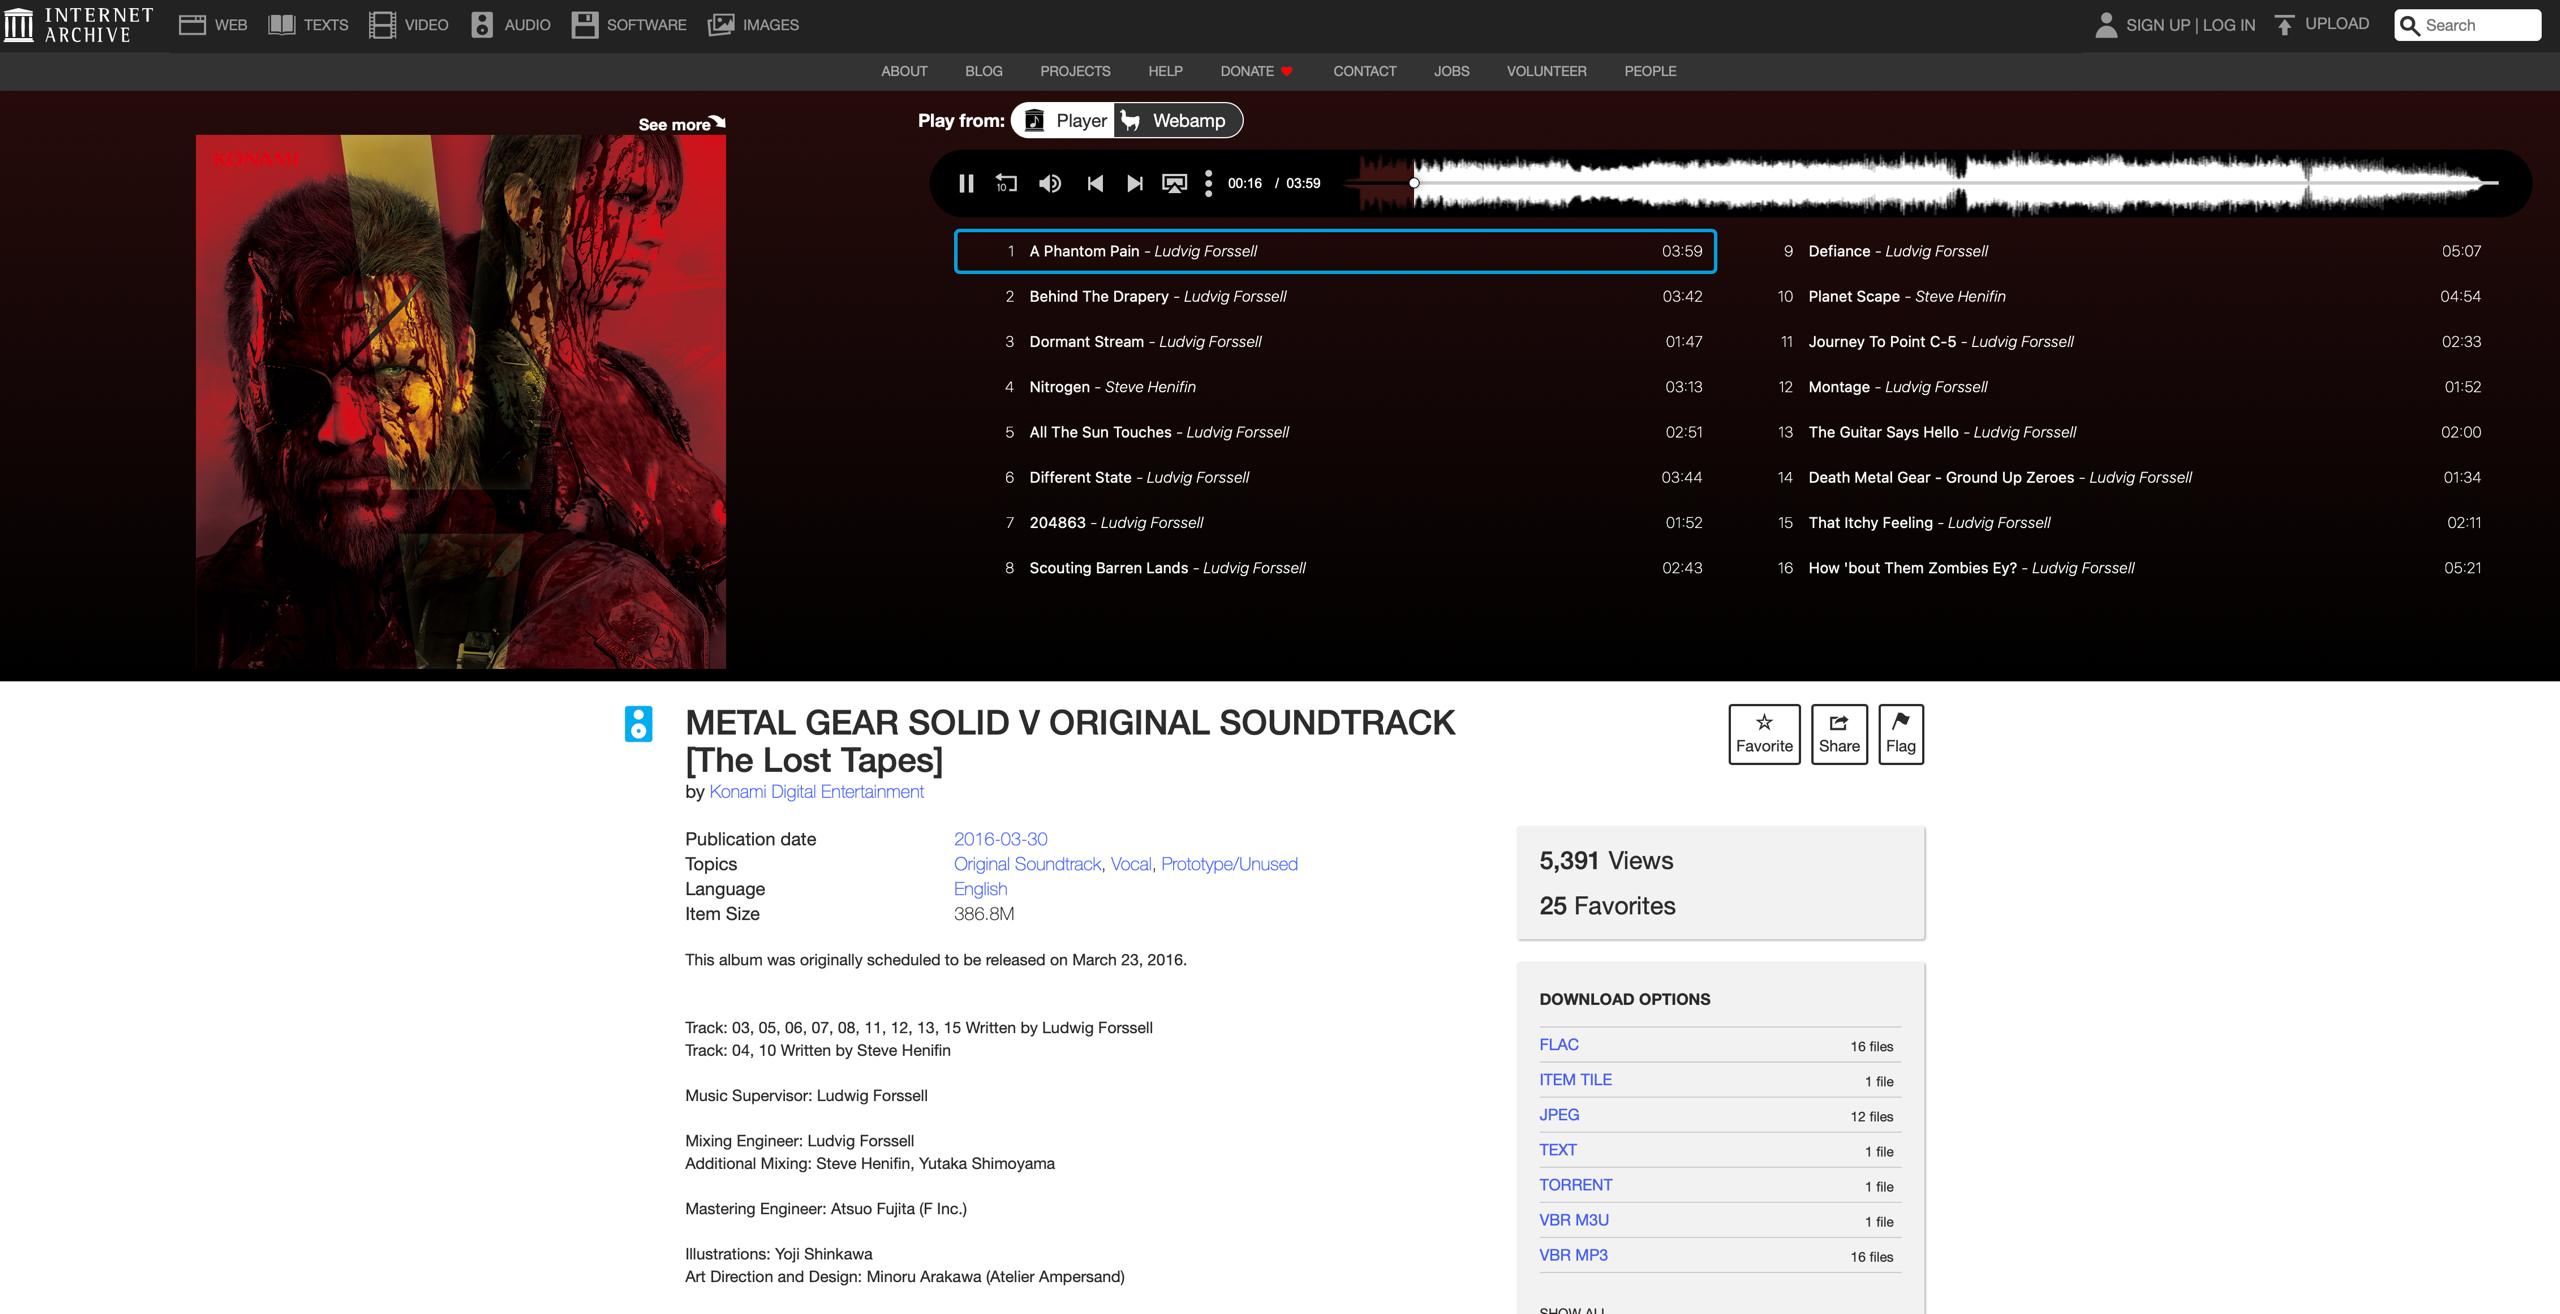The image size is (2560, 1314).
Task: Click the audio item type icon
Action: click(x=638, y=724)
